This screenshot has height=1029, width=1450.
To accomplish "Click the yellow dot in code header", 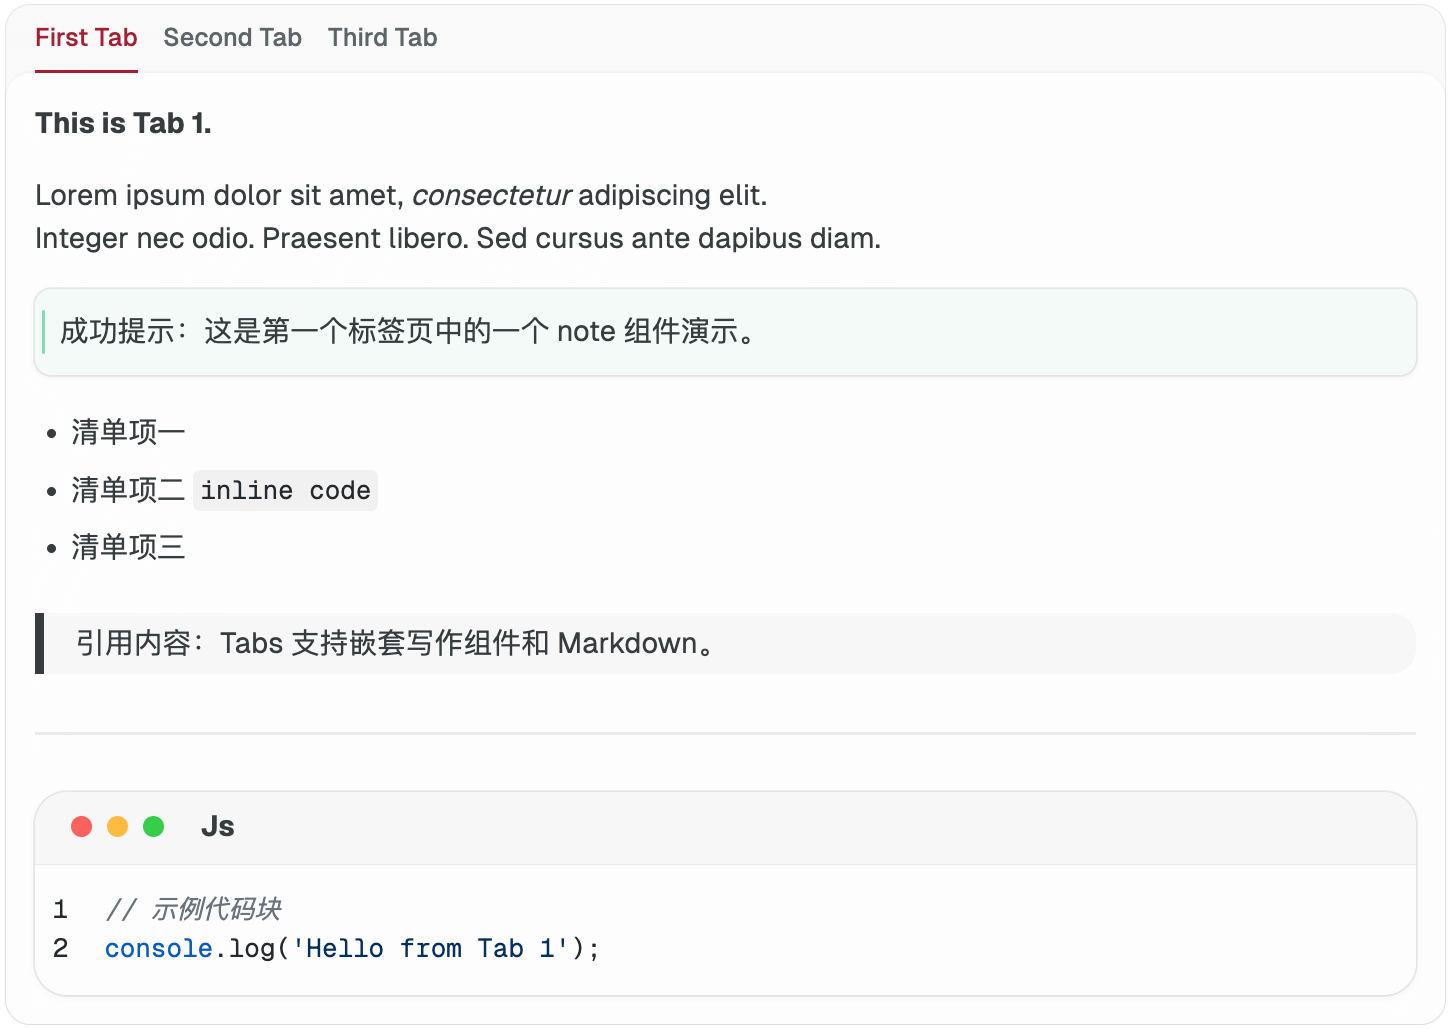I will point(118,826).
